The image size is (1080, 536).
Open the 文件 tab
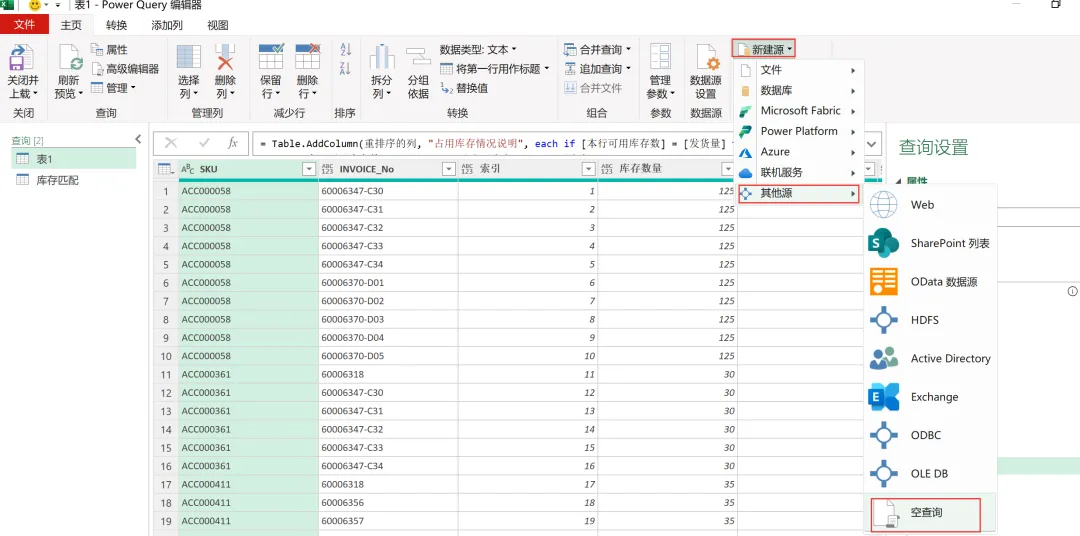click(x=24, y=25)
